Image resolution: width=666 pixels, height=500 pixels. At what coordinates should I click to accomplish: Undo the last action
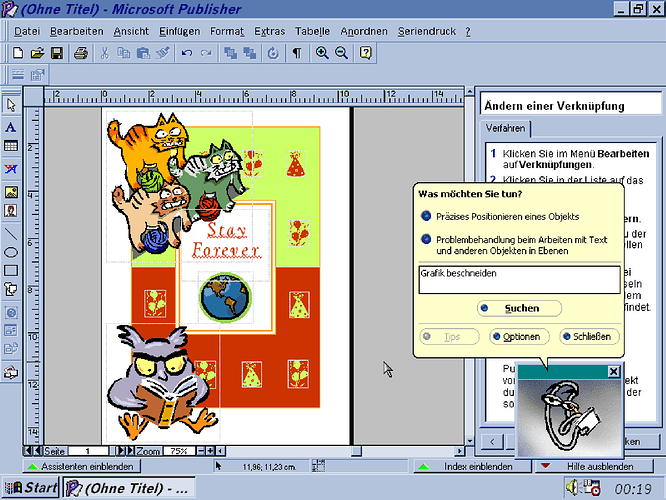(187, 53)
